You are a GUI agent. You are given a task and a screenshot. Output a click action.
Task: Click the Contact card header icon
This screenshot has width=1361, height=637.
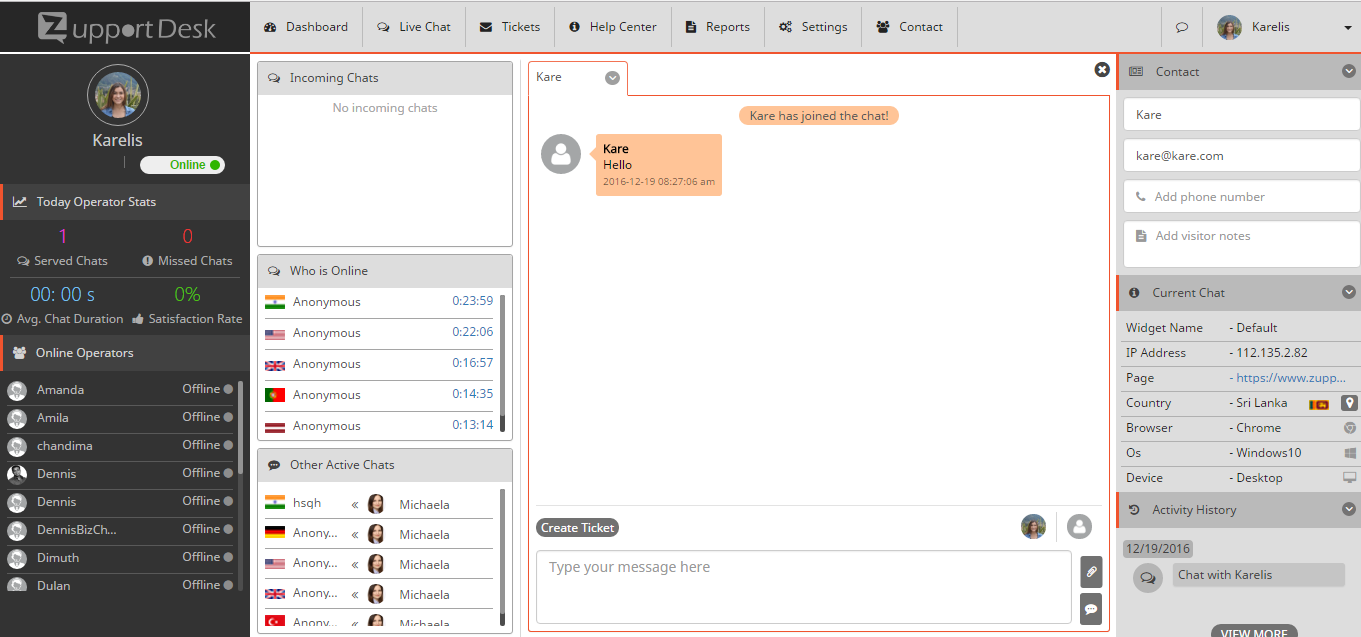(1136, 72)
